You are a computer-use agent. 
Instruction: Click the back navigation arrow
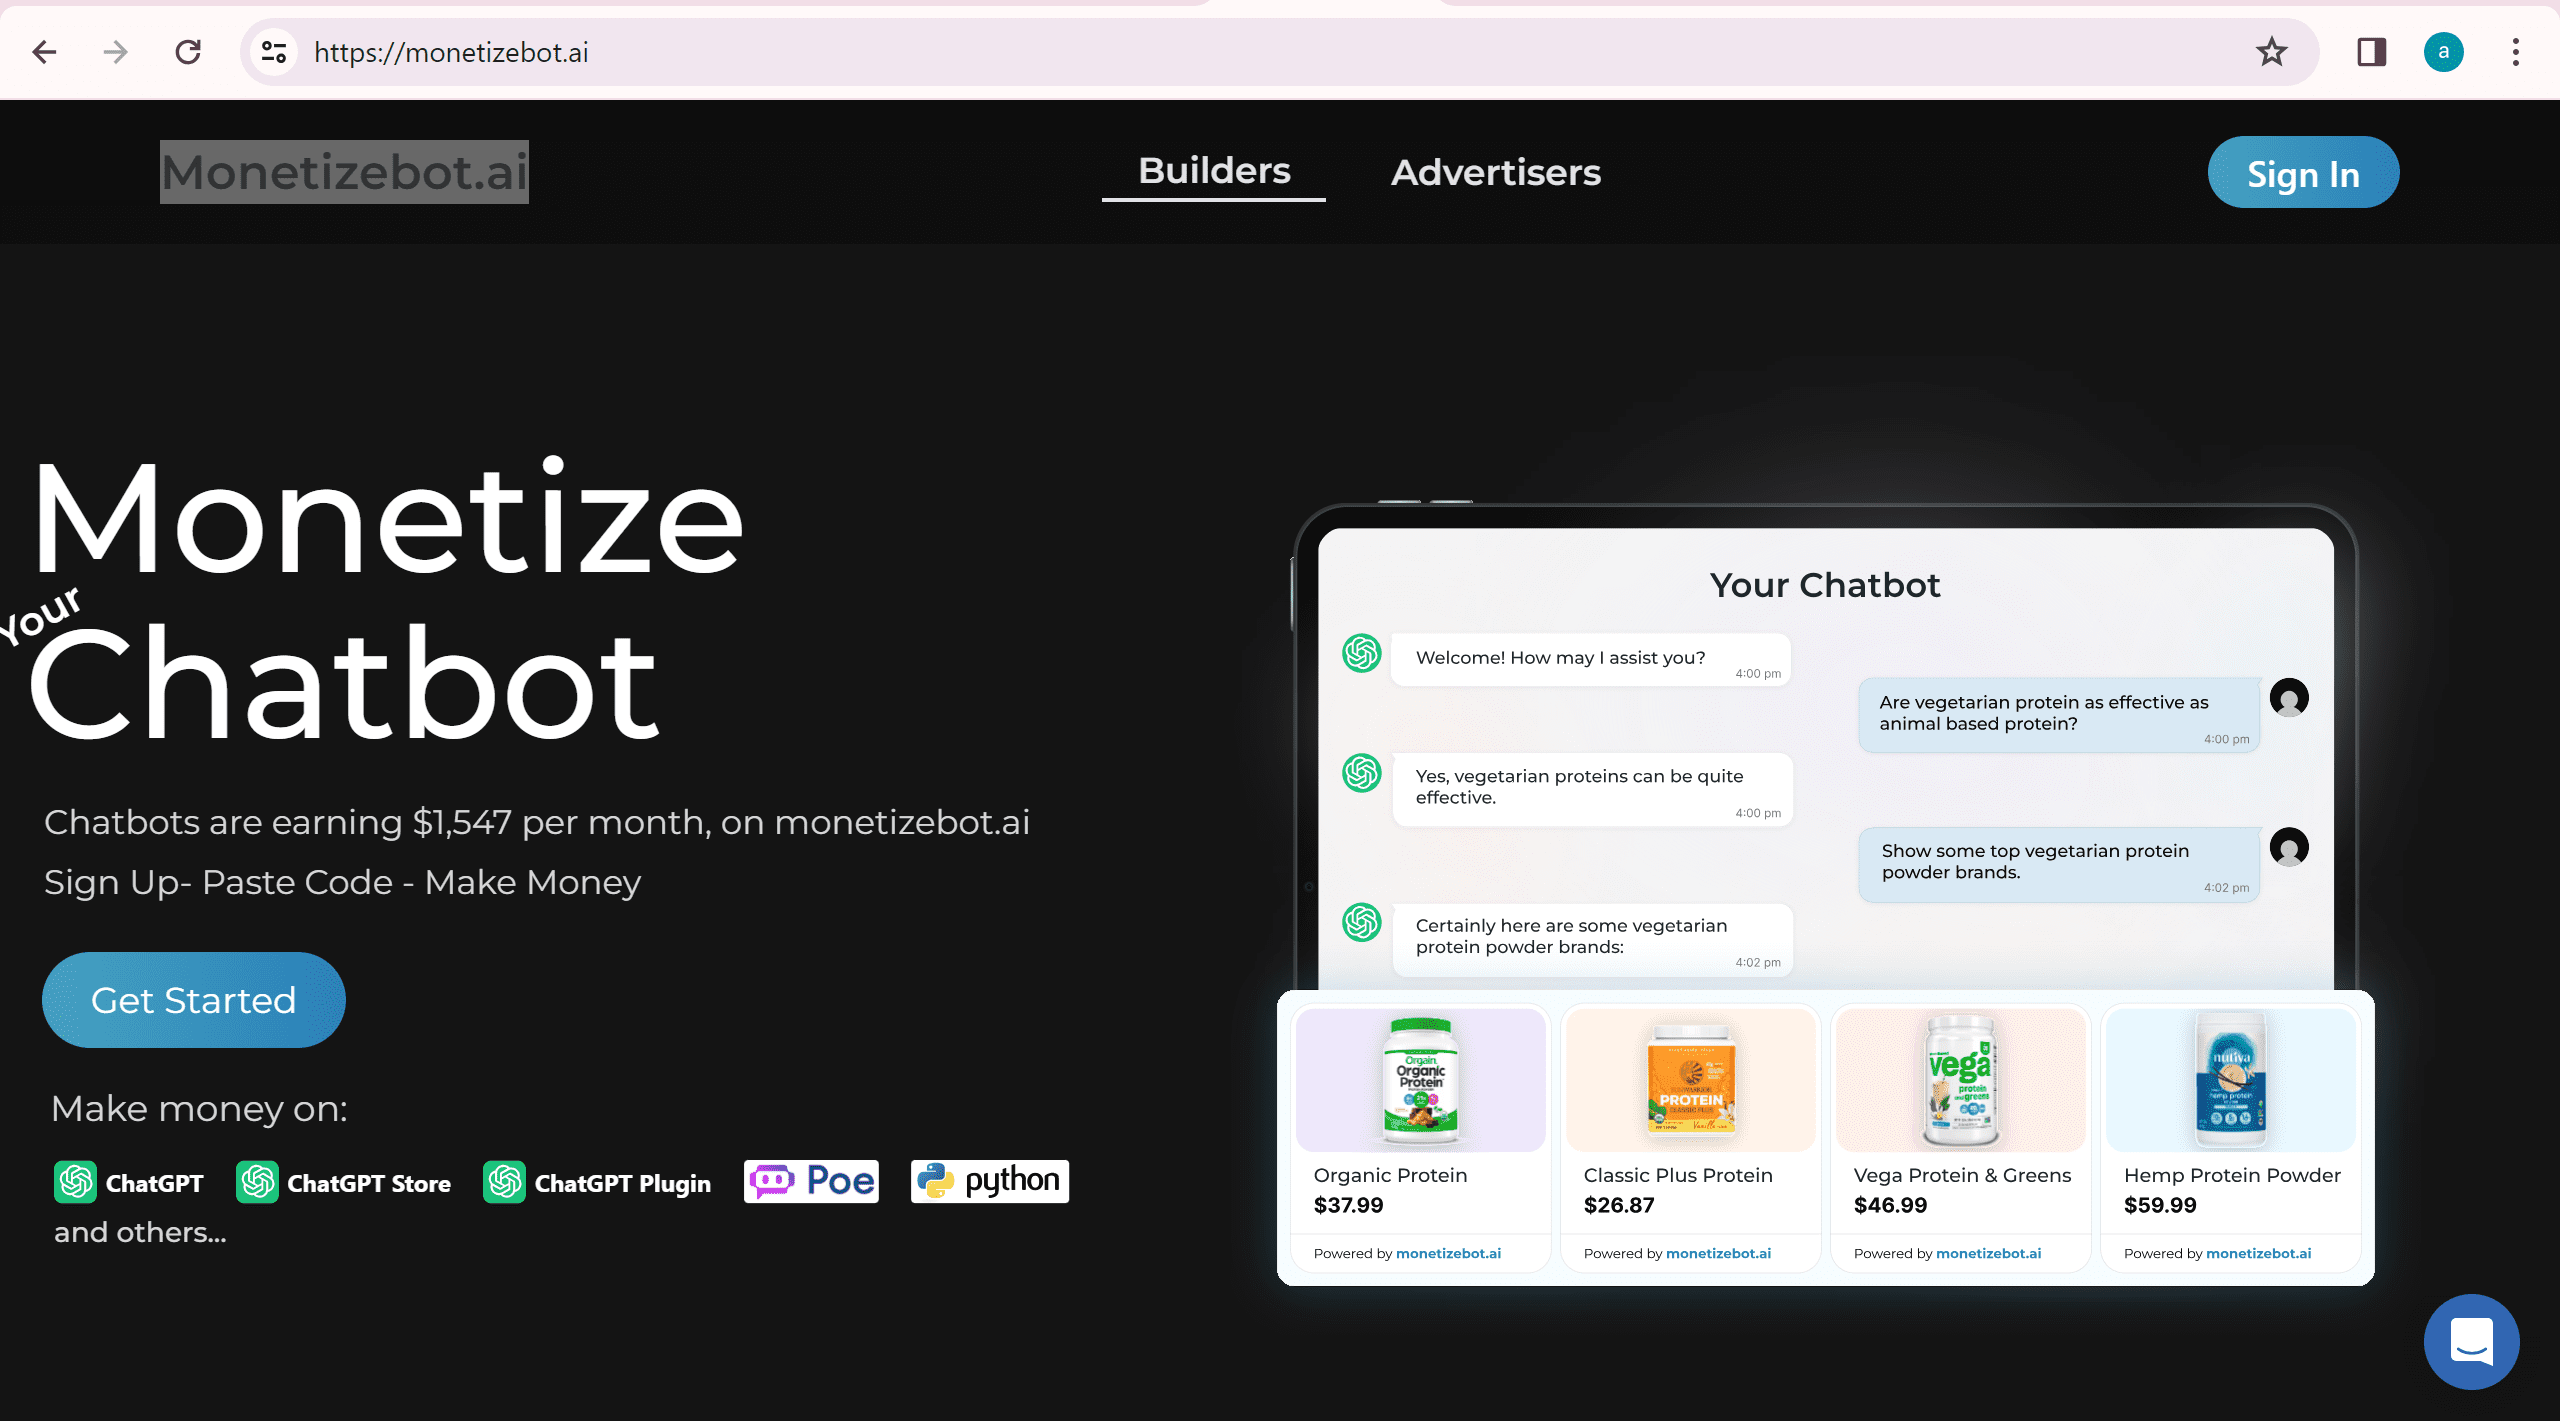point(43,52)
